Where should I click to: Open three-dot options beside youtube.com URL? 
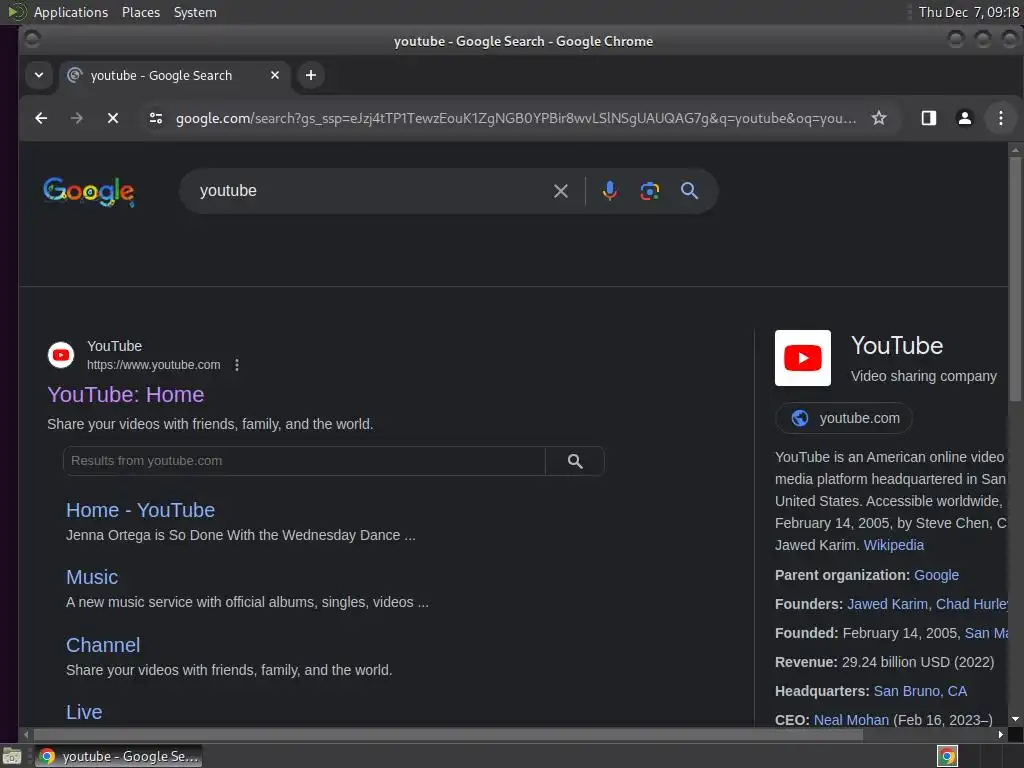click(237, 365)
